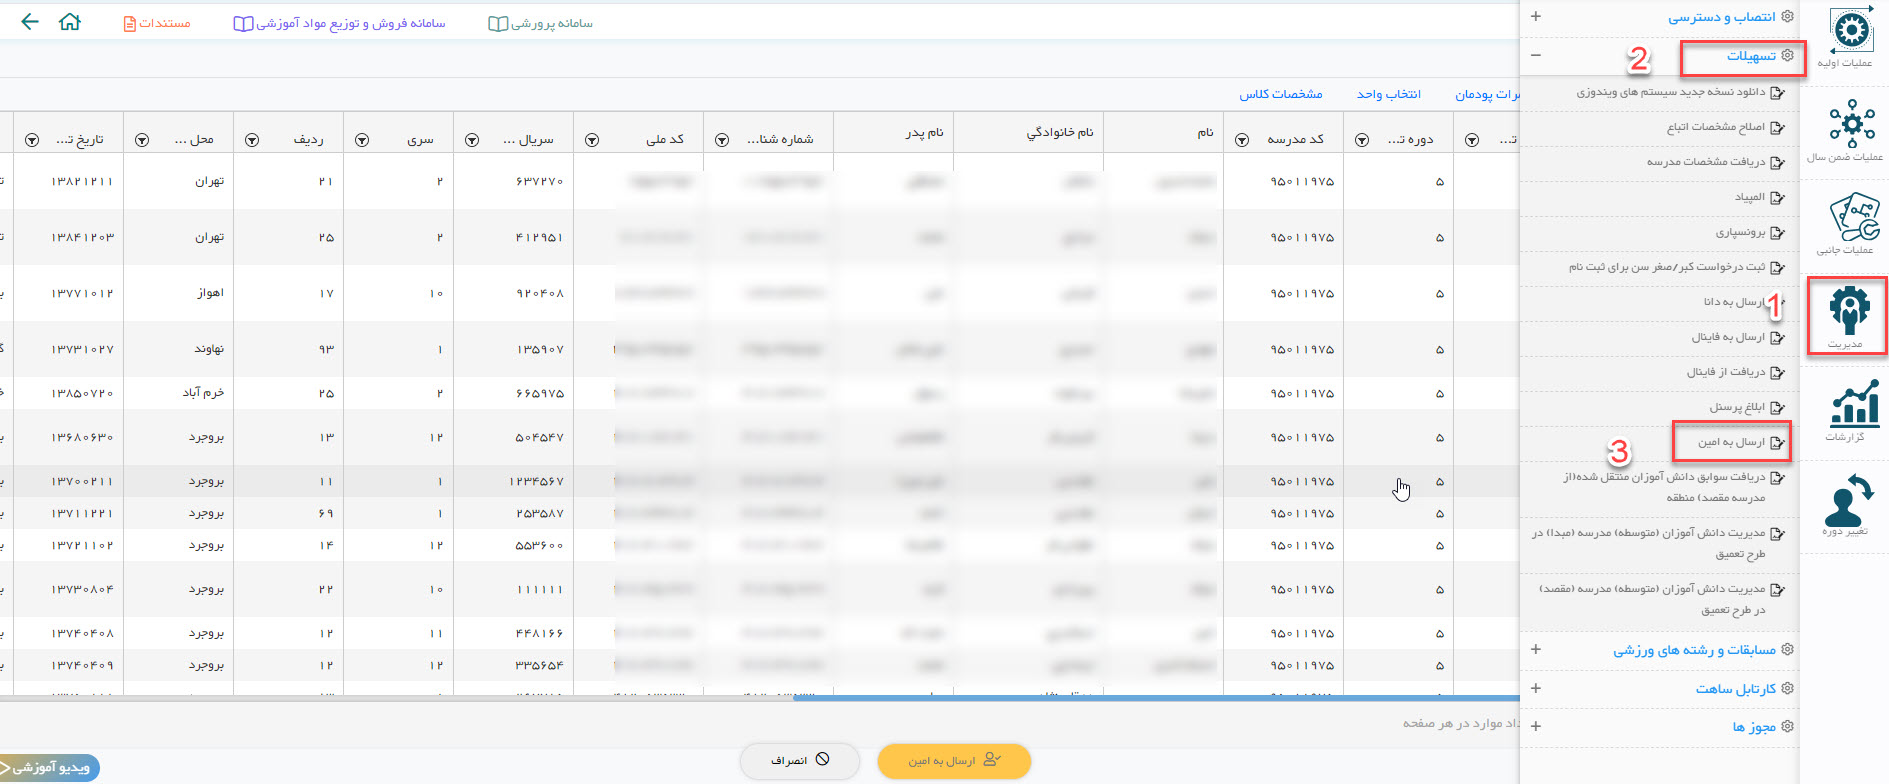1889x784 pixels.
Task: Go to the home page icon
Action: (70, 22)
